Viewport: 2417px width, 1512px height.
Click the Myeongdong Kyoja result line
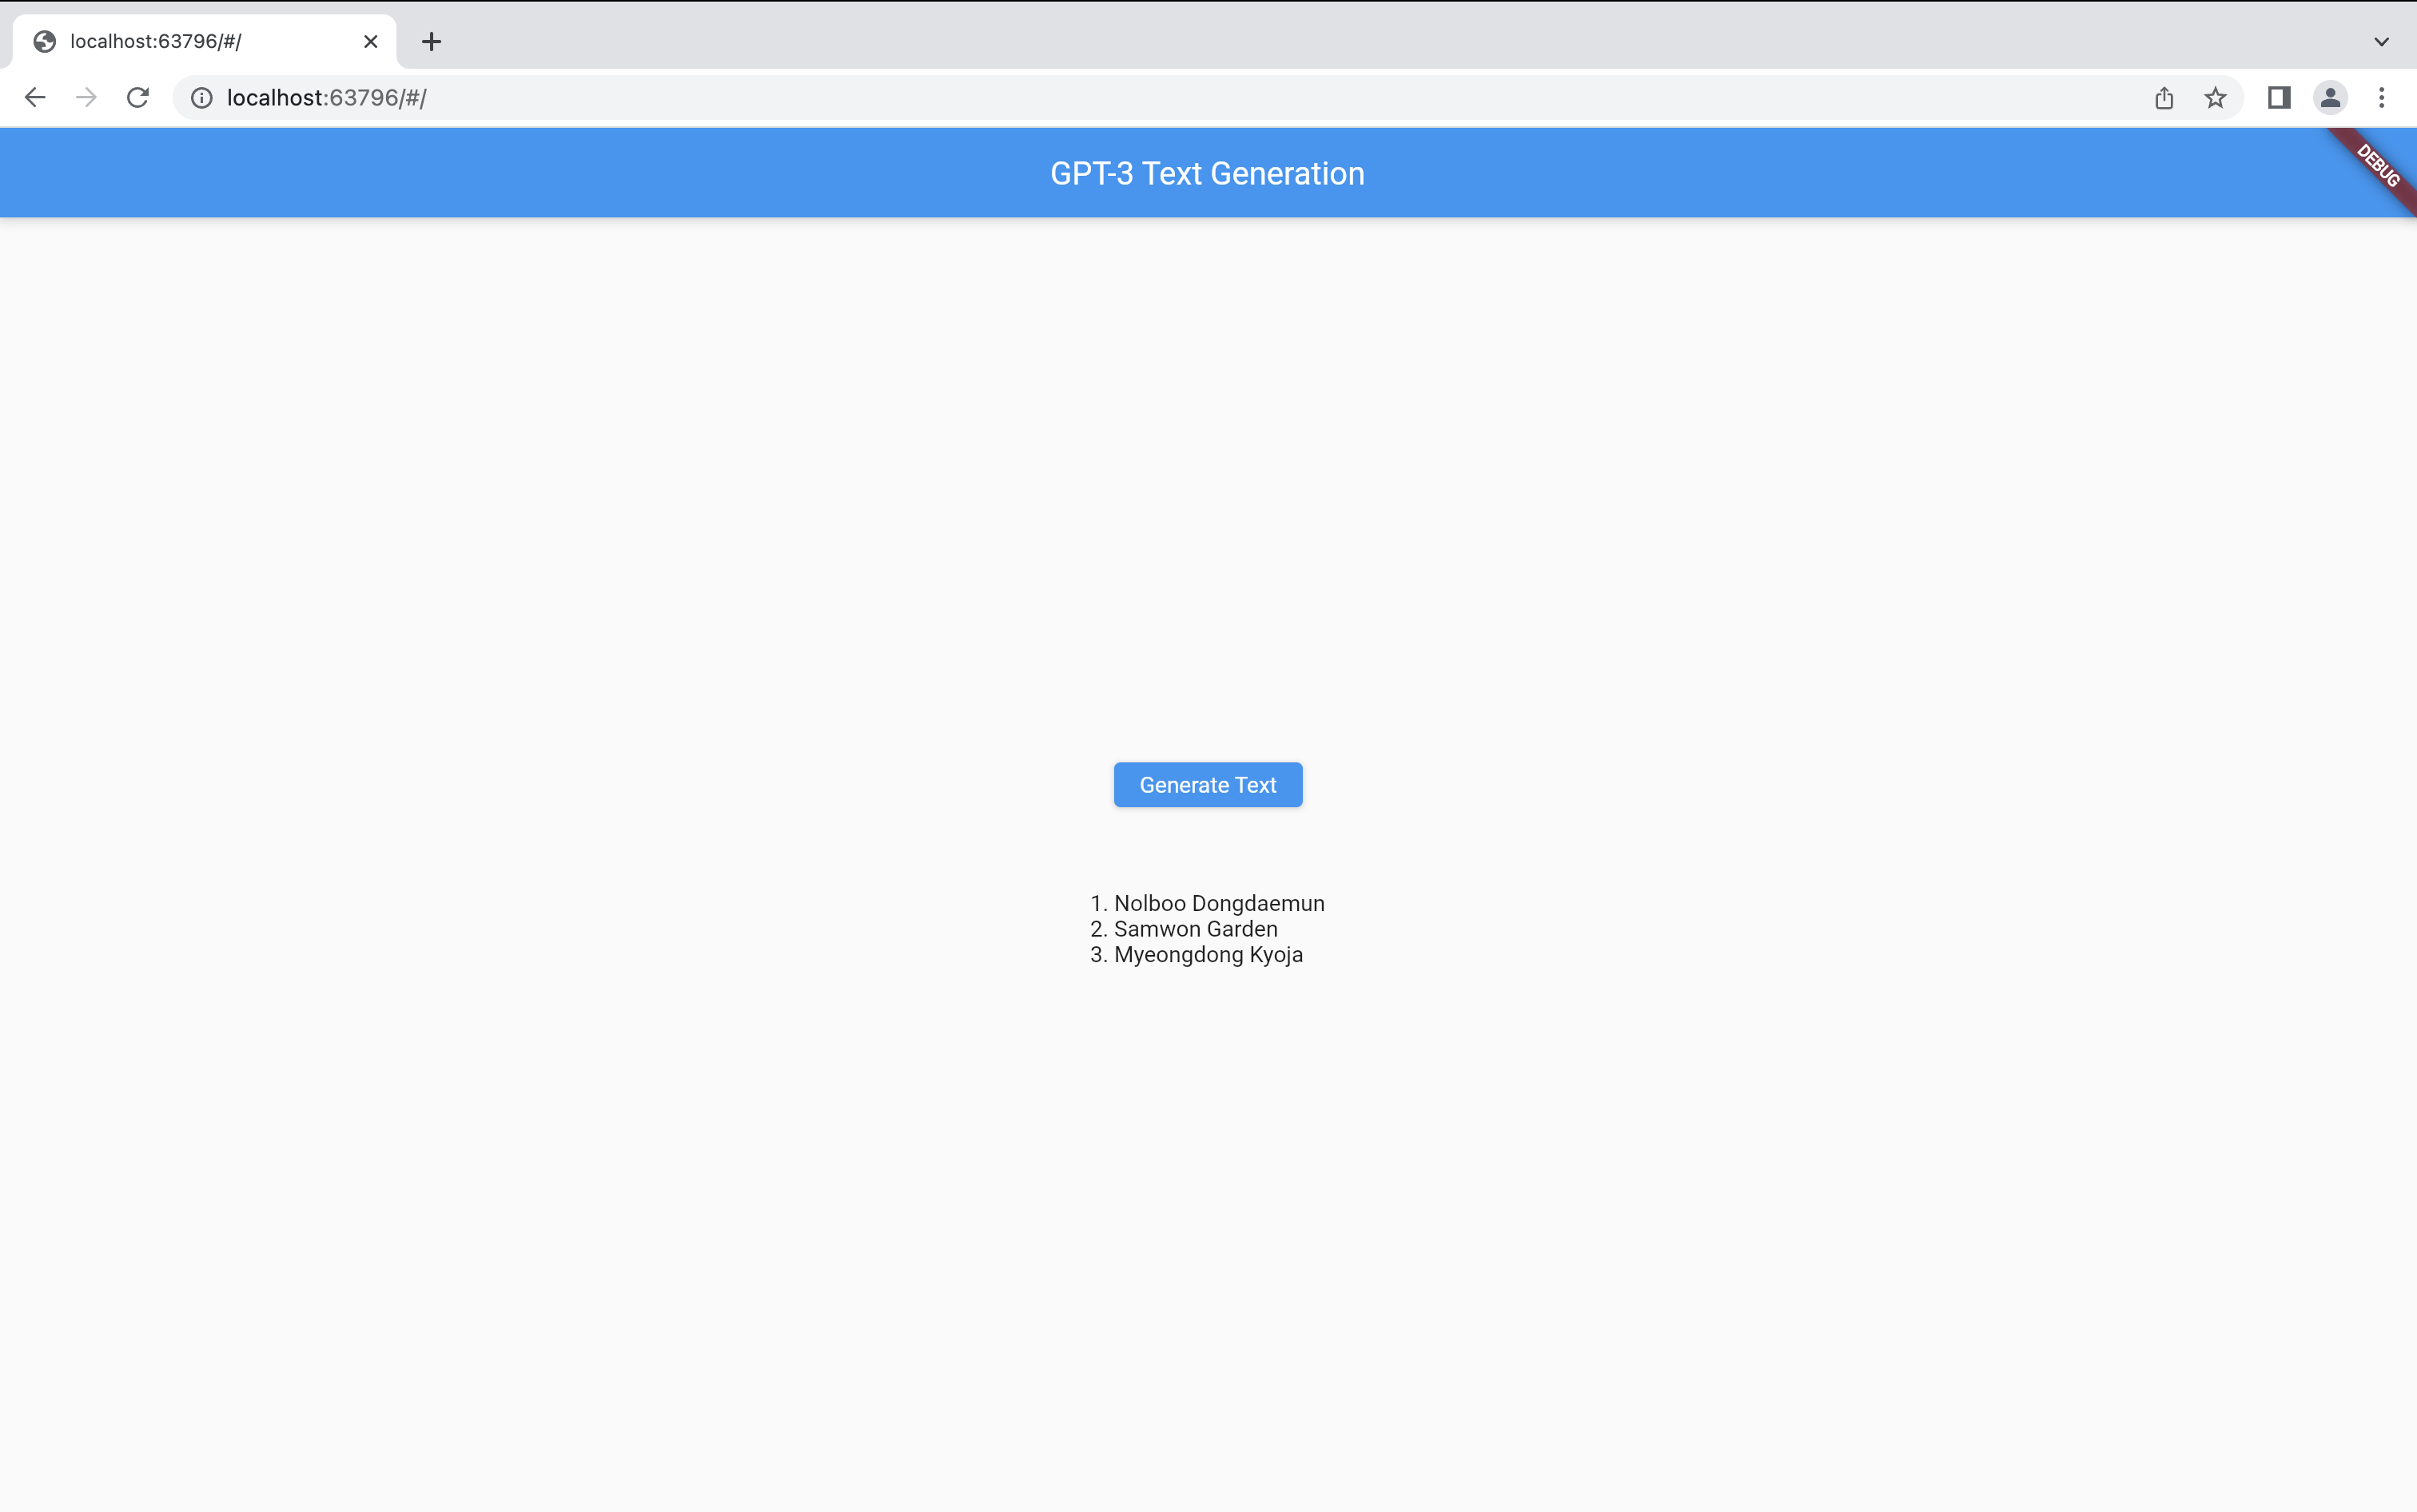click(1196, 955)
